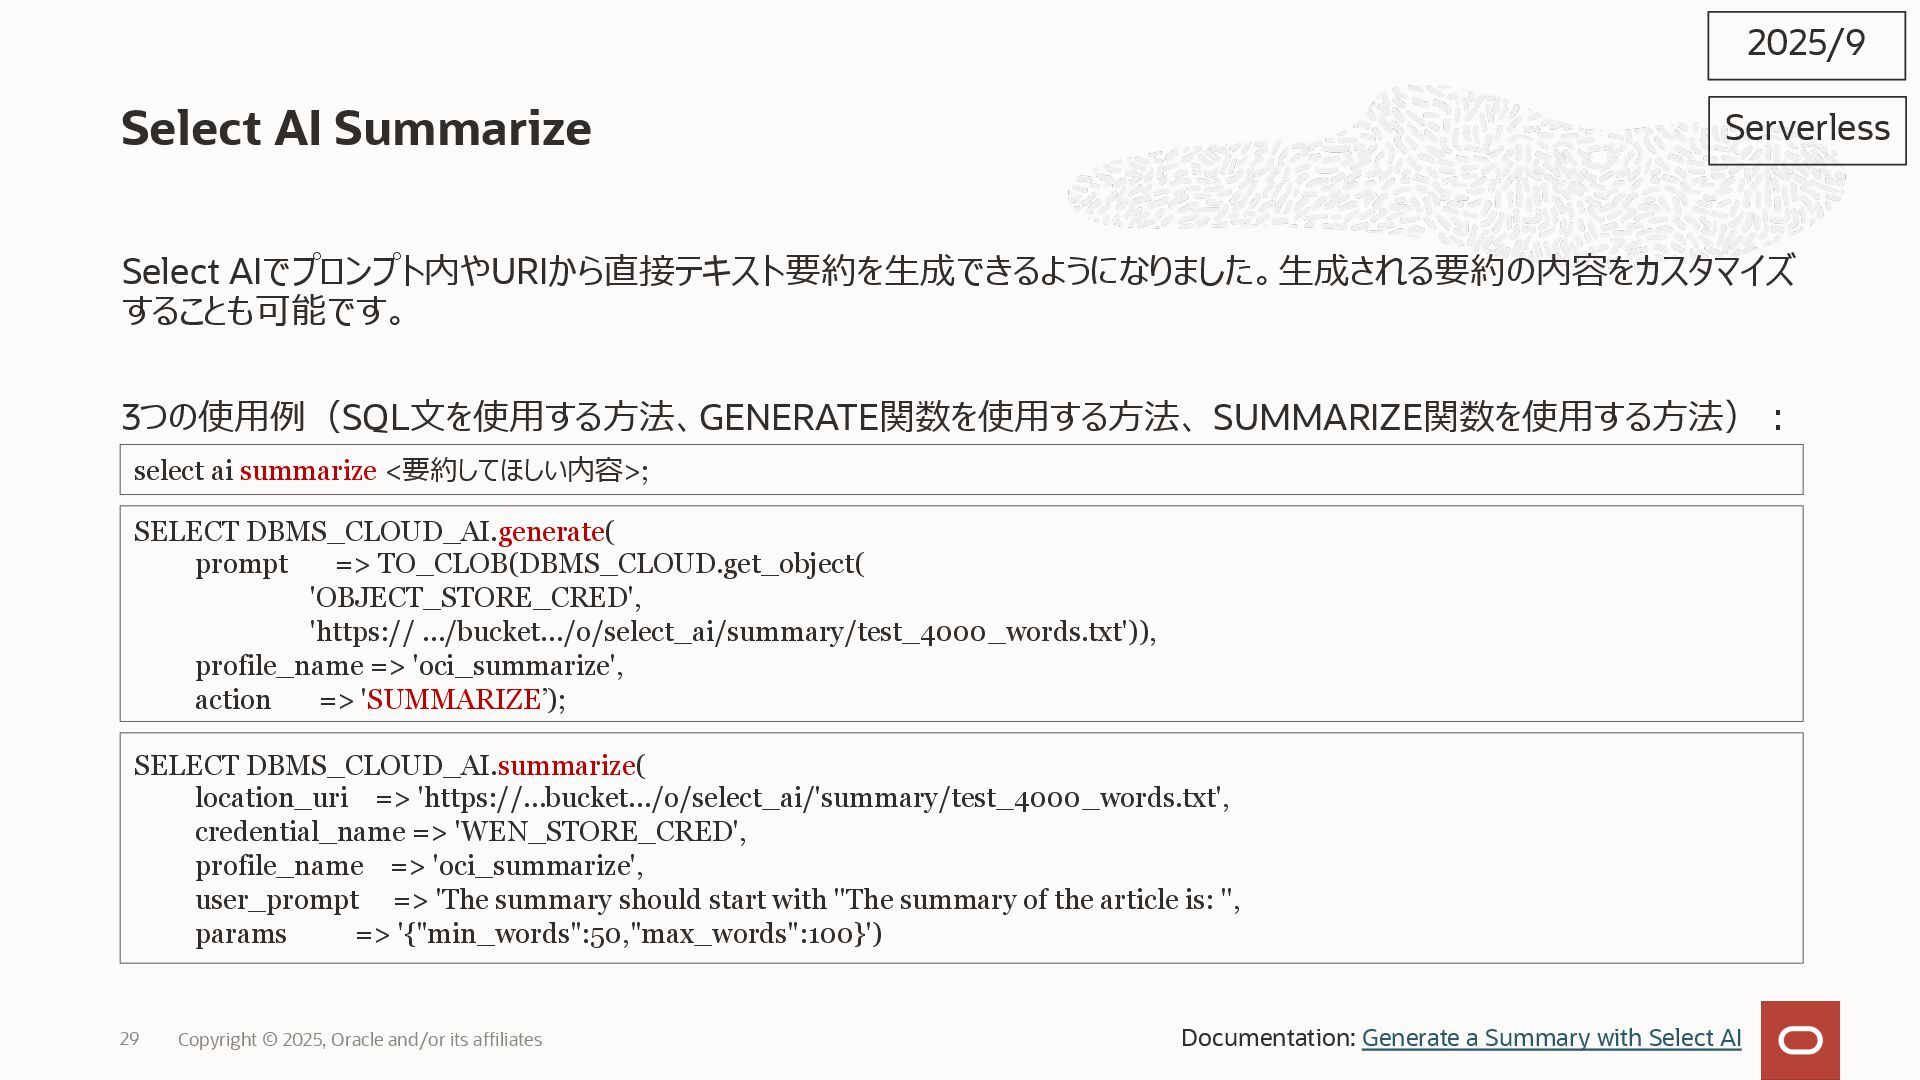Image resolution: width=1920 pixels, height=1080 pixels.
Task: Click the user_prompt line in code
Action: click(x=716, y=899)
